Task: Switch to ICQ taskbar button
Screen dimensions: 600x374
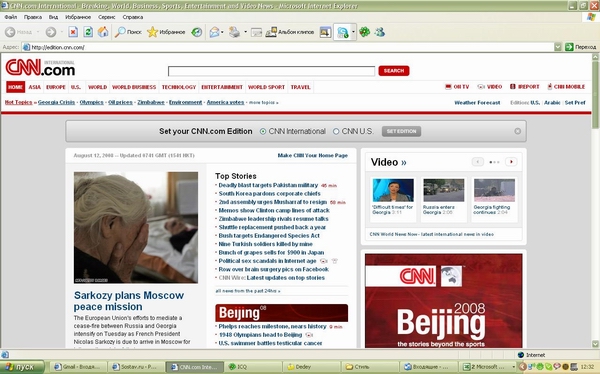Action: pyautogui.click(x=253, y=367)
